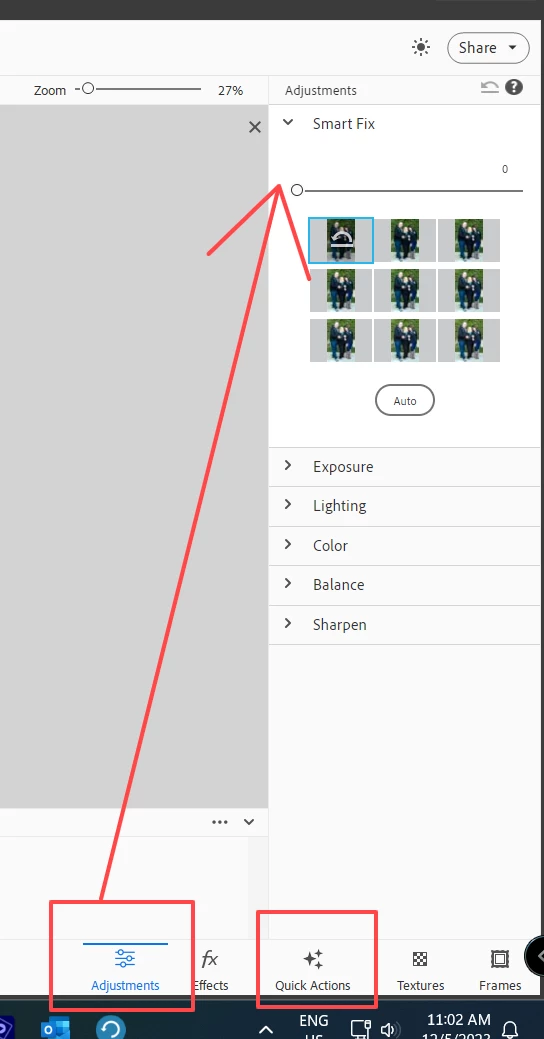Open the Share dropdown menu
Viewport: 544px width, 1039px height.
488,48
